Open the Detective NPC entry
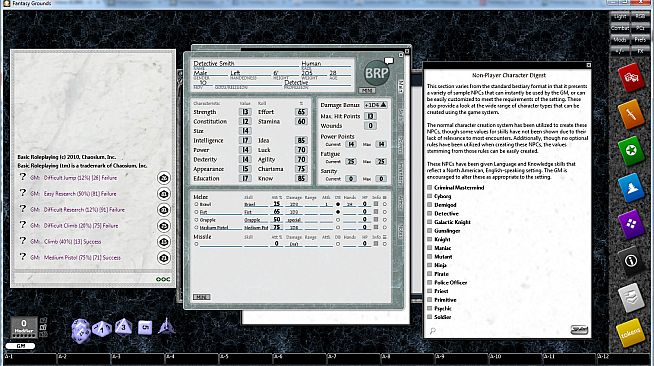This screenshot has width=654, height=366. pyautogui.click(x=446, y=213)
